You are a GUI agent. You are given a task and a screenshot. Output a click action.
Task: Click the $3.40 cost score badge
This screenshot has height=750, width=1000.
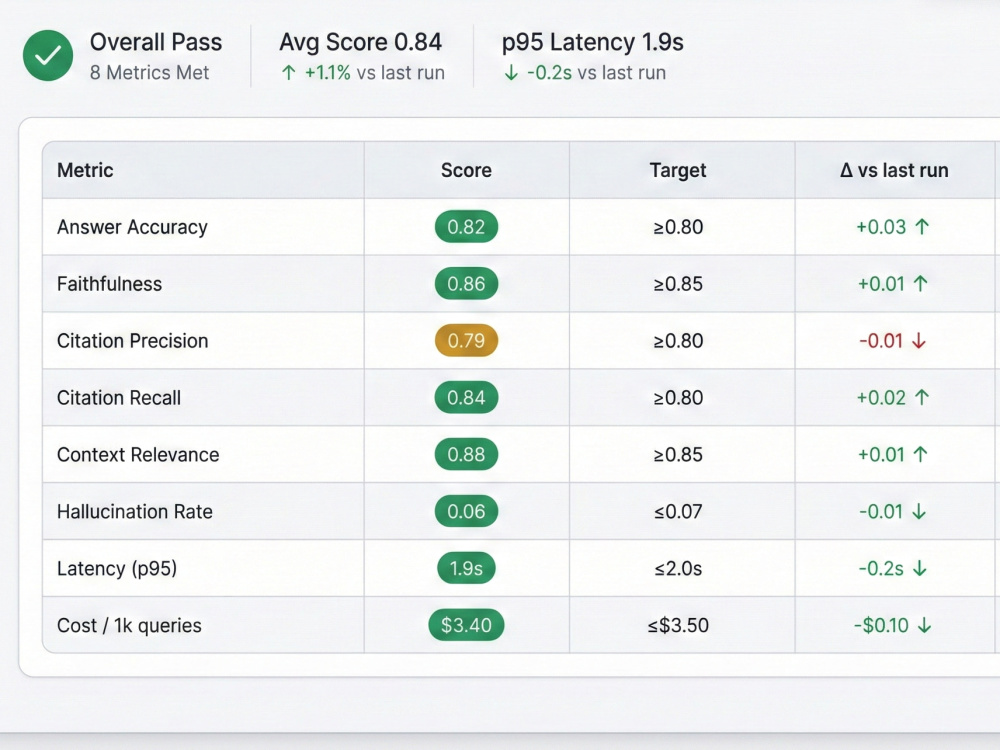(466, 625)
